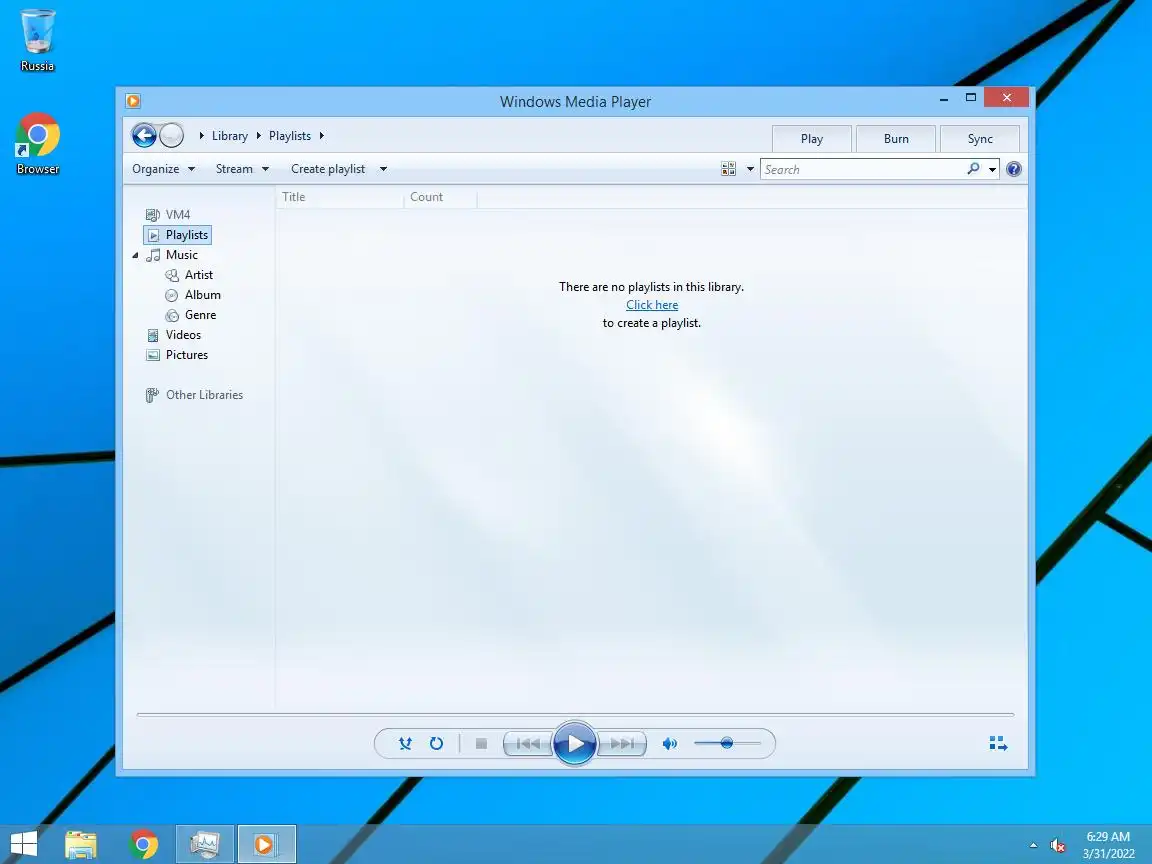Viewport: 1152px width, 864px height.
Task: Click Playlists in the breadcrumb
Action: click(290, 136)
